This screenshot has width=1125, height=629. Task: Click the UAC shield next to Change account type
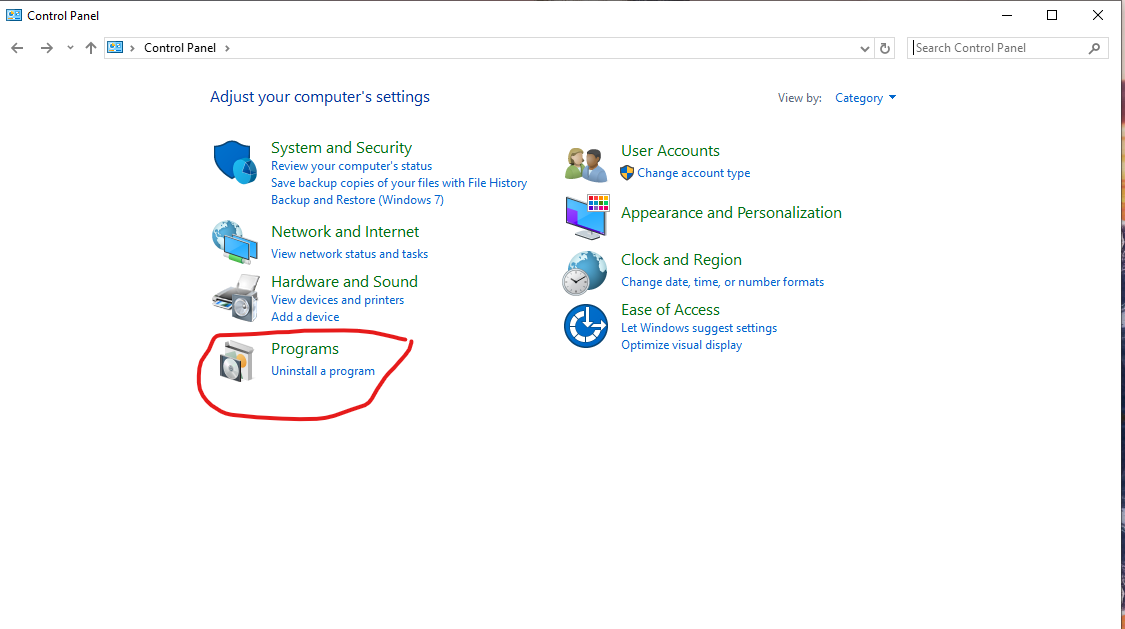pyautogui.click(x=627, y=173)
